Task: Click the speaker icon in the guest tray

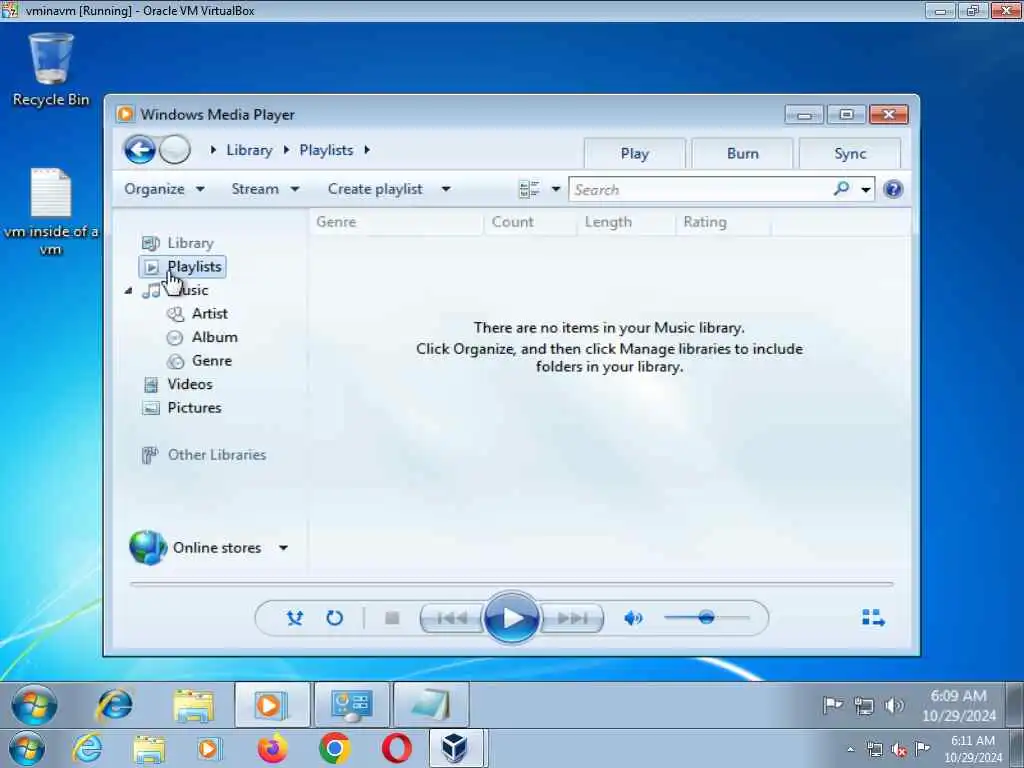Action: click(894, 705)
